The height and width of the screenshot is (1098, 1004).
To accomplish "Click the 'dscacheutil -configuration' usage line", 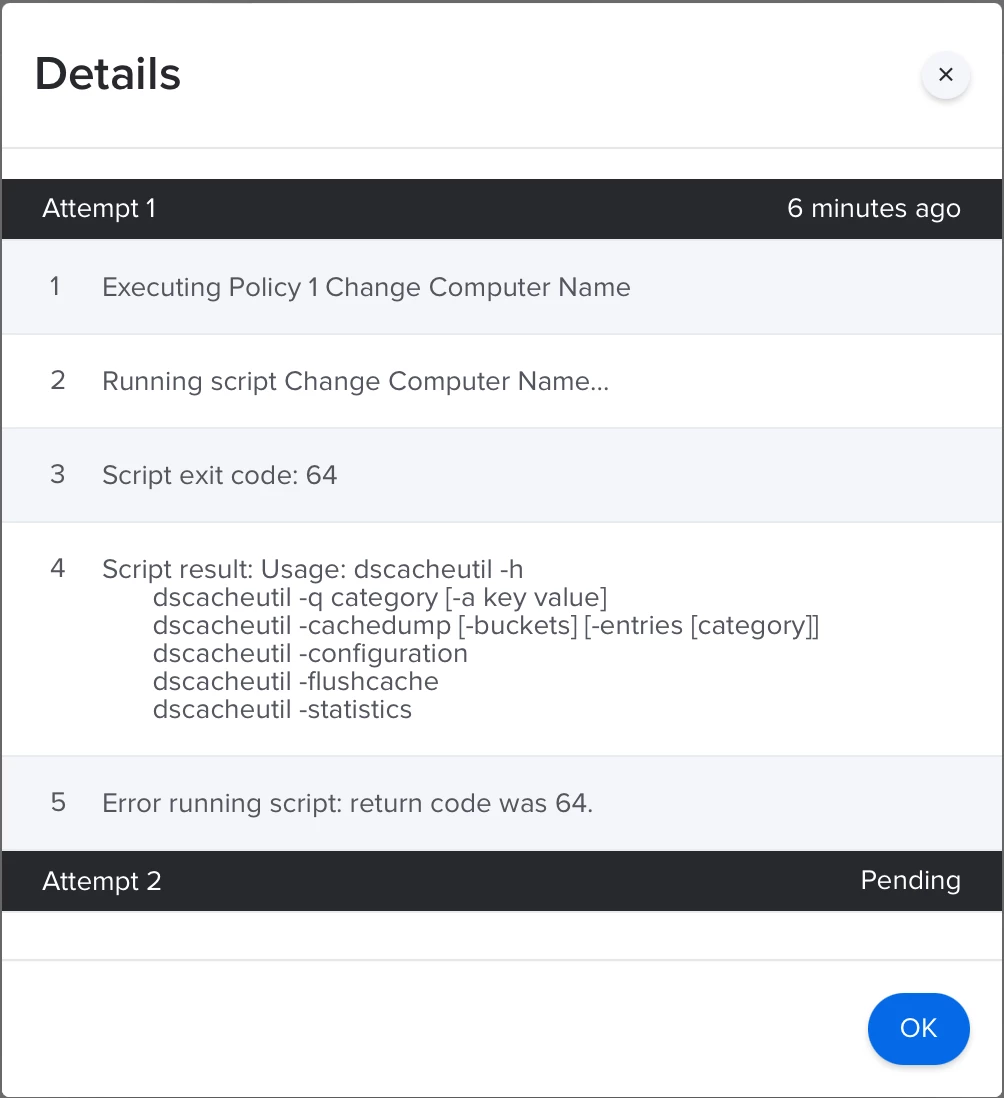I will point(310,653).
